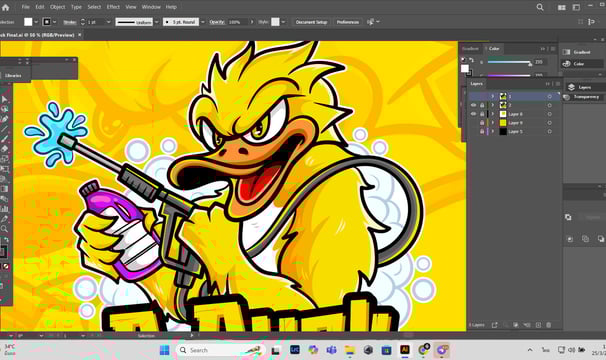Open the stroke weight dropdown
The image size is (606, 360).
pos(109,22)
